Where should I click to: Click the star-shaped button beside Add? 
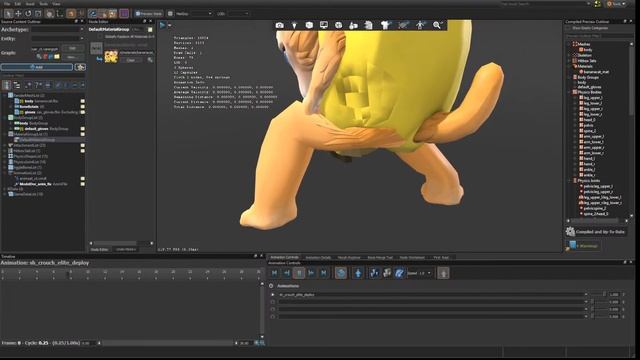tap(80, 67)
